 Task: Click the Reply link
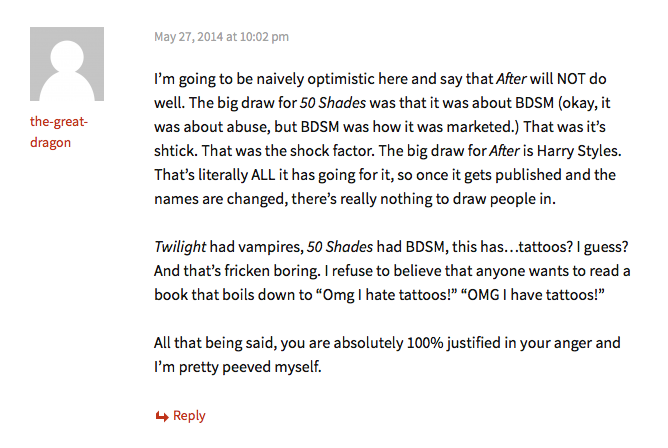pyautogui.click(x=189, y=416)
